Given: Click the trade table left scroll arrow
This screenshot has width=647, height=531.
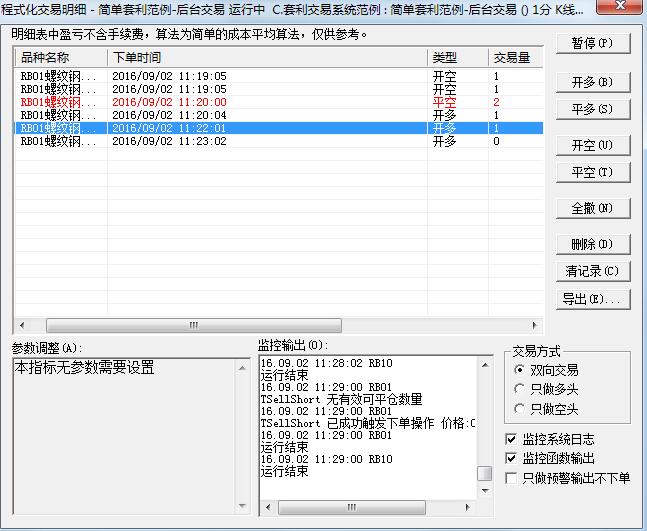Looking at the screenshot, I should [x=22, y=325].
